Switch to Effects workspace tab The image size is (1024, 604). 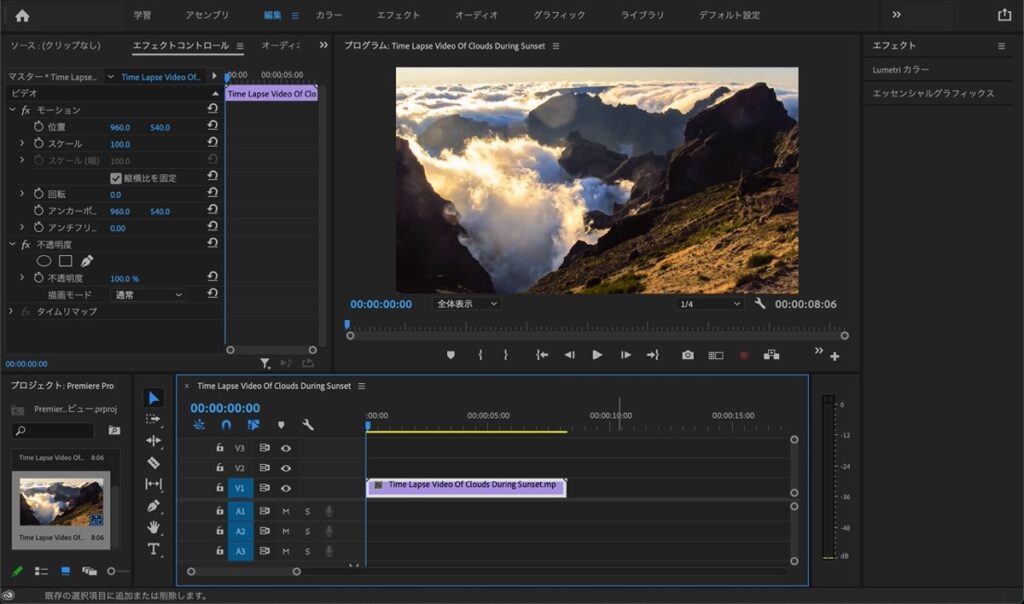point(398,15)
